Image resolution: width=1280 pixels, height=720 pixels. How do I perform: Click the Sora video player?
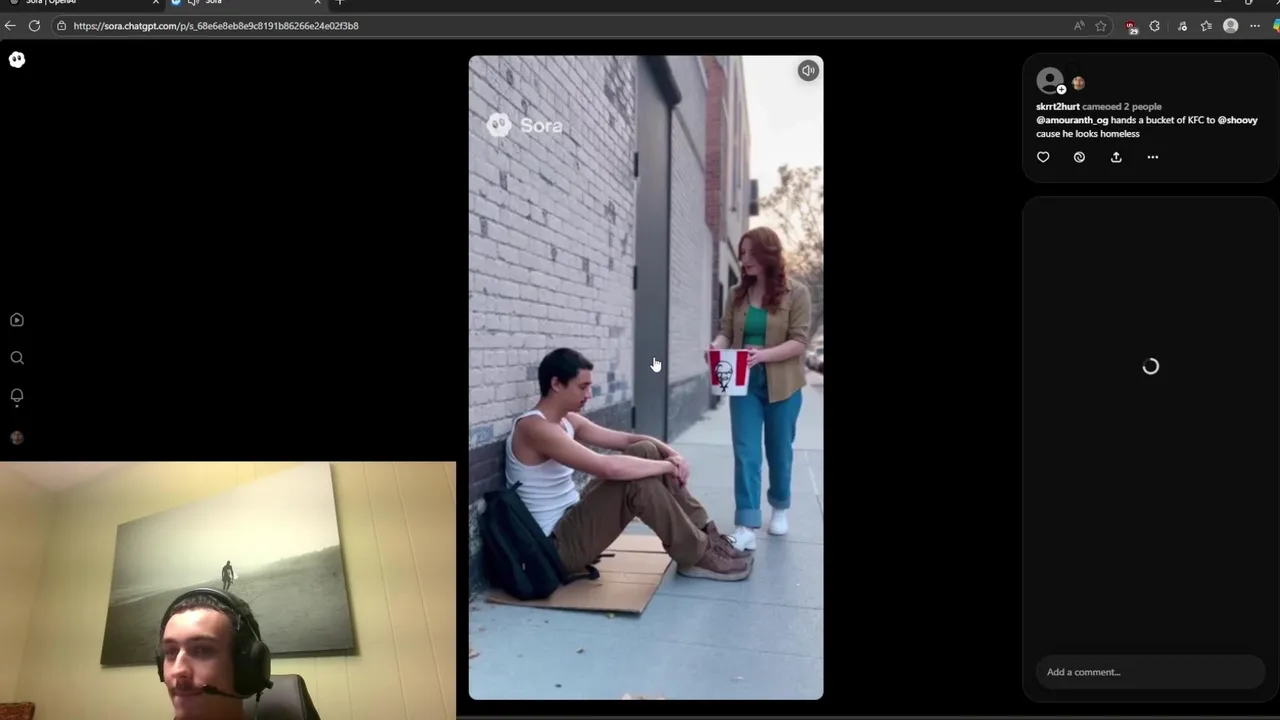[x=646, y=377]
